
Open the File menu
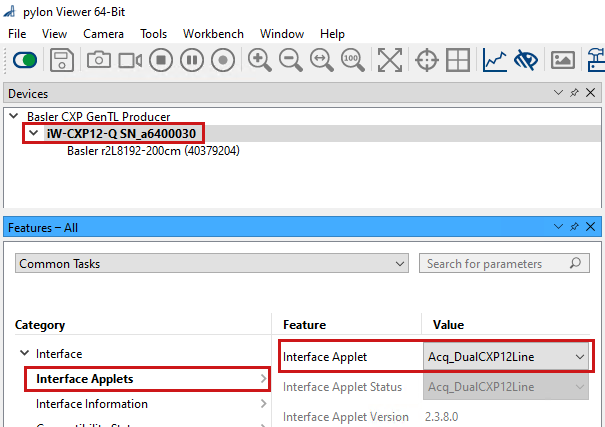17,34
